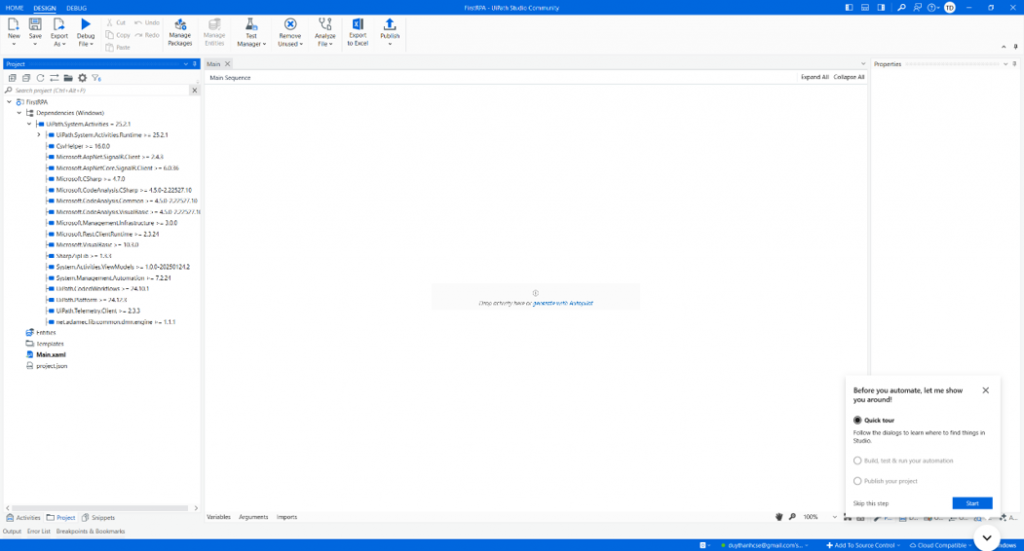The image size is (1024, 551).
Task: Click the Publish upload icon
Action: (390, 24)
